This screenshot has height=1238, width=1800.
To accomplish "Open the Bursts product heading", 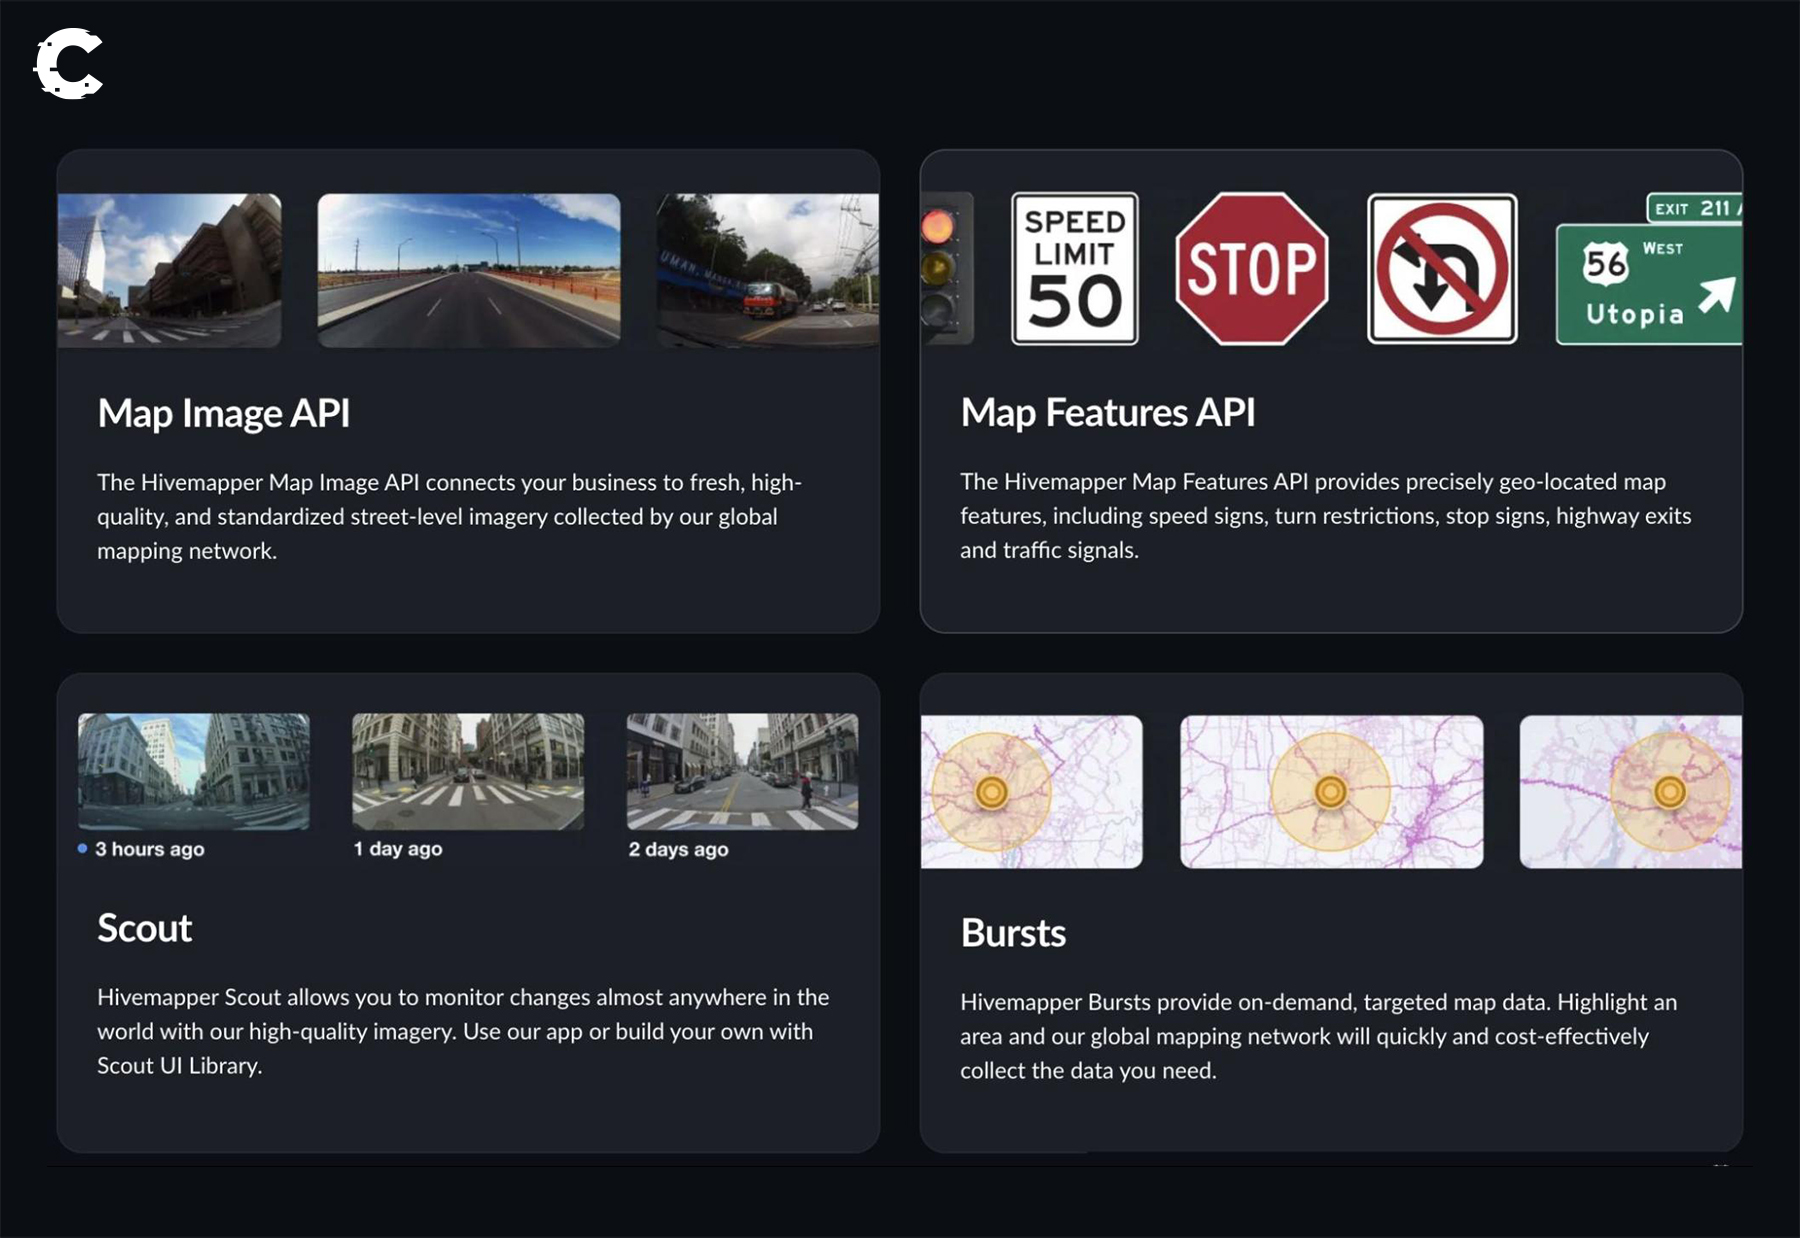I will point(1013,932).
